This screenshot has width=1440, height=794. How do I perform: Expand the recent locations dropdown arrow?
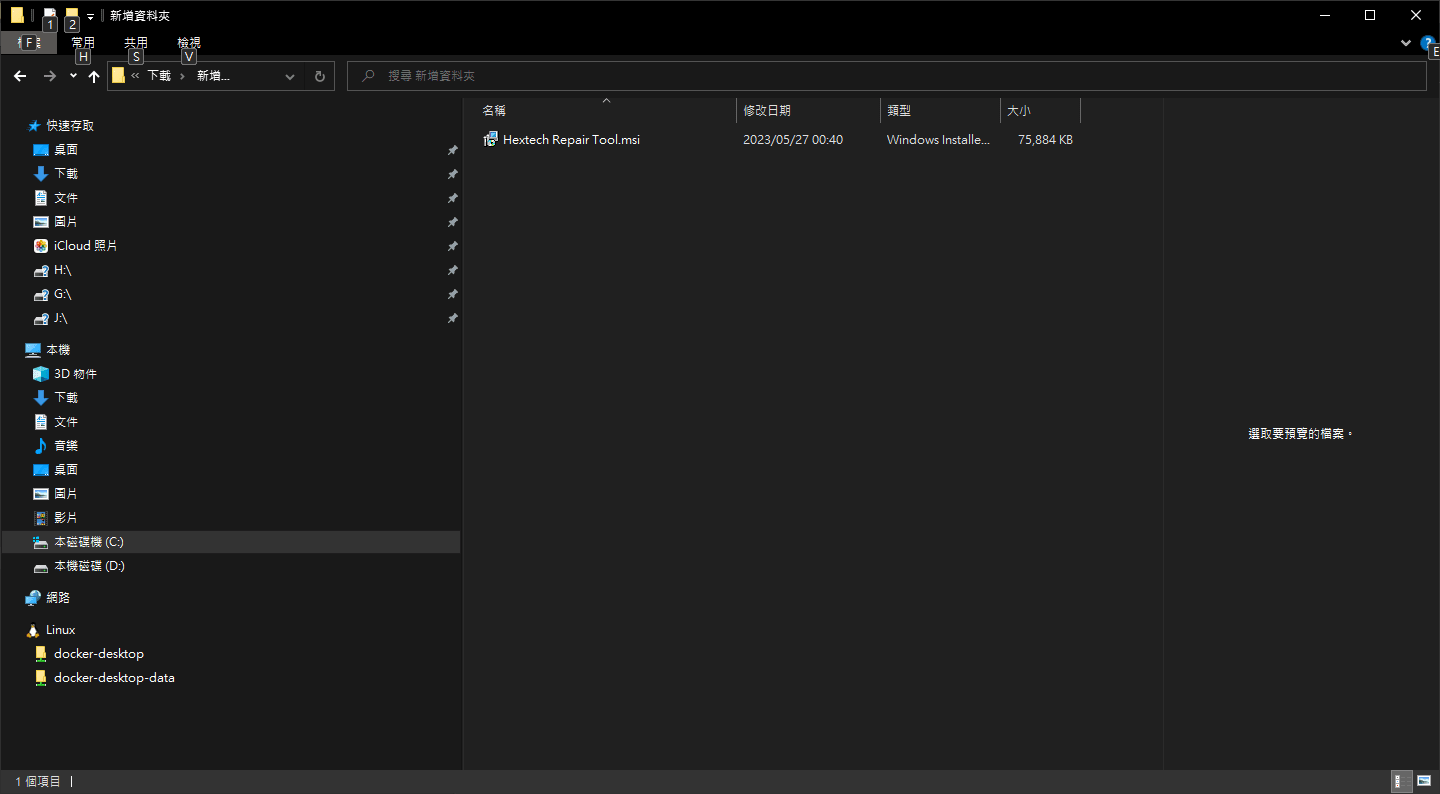tap(73, 76)
